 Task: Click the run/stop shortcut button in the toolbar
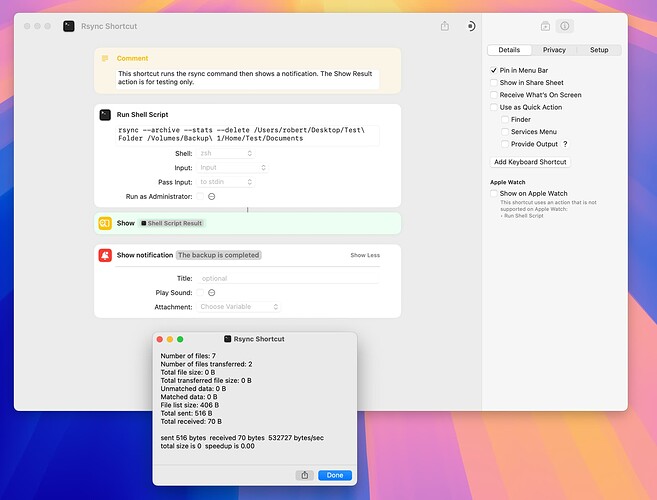471,26
